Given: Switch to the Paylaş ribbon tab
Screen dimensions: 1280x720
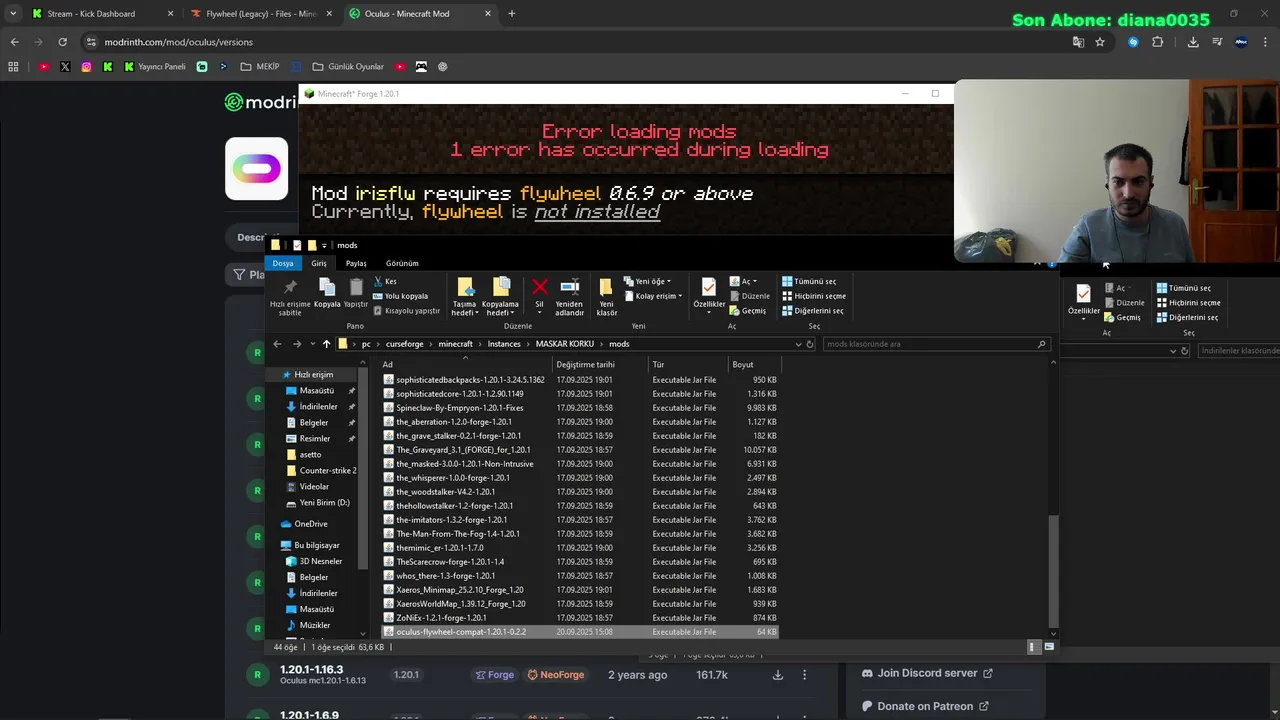Looking at the screenshot, I should point(356,263).
